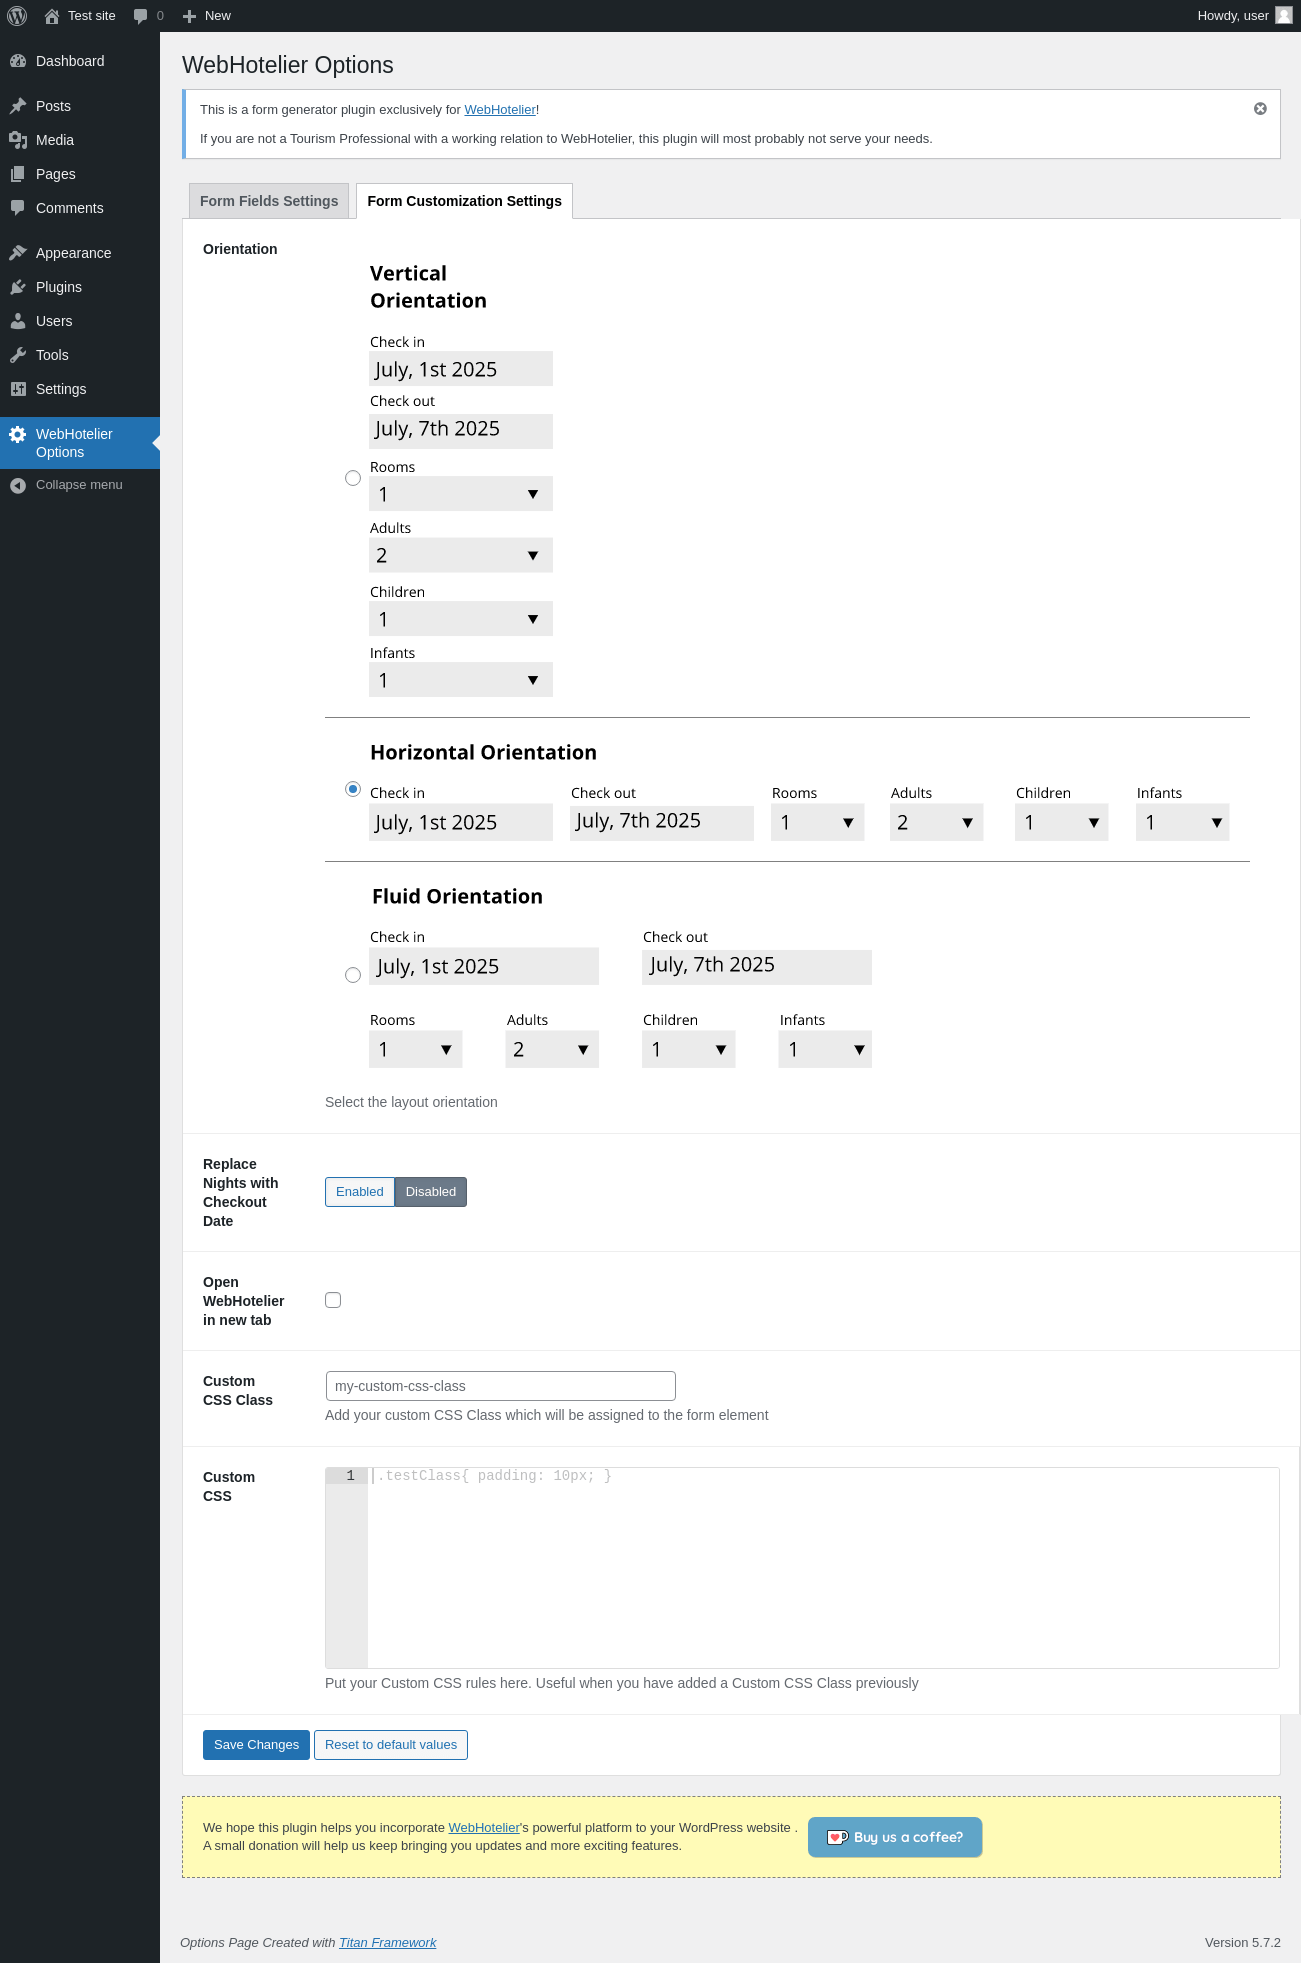The image size is (1301, 1963).
Task: Open Dashboard menu item
Action: [x=80, y=61]
